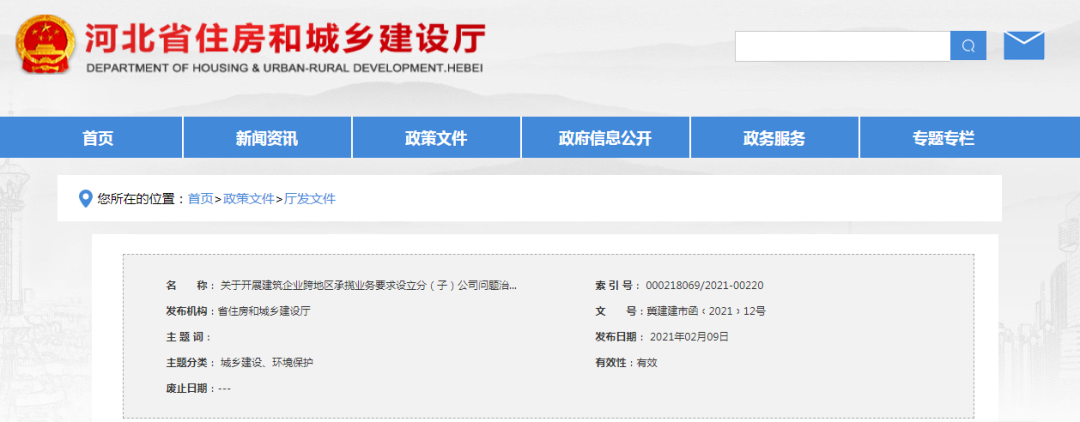Open the 政府信息公开 navigation item
The width and height of the screenshot is (1080, 422).
pos(605,139)
